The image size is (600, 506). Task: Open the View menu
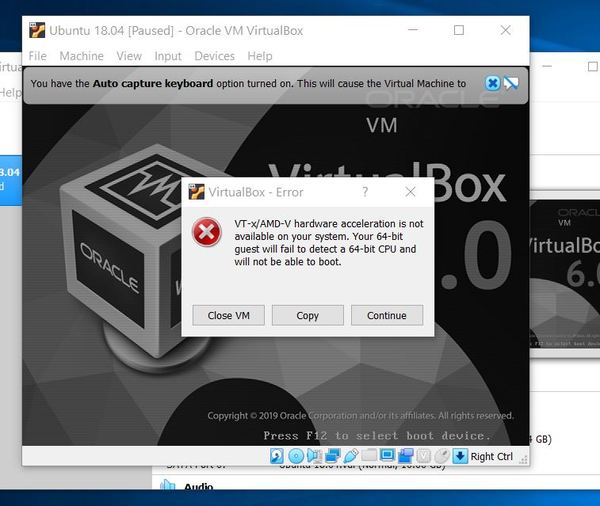coord(129,56)
